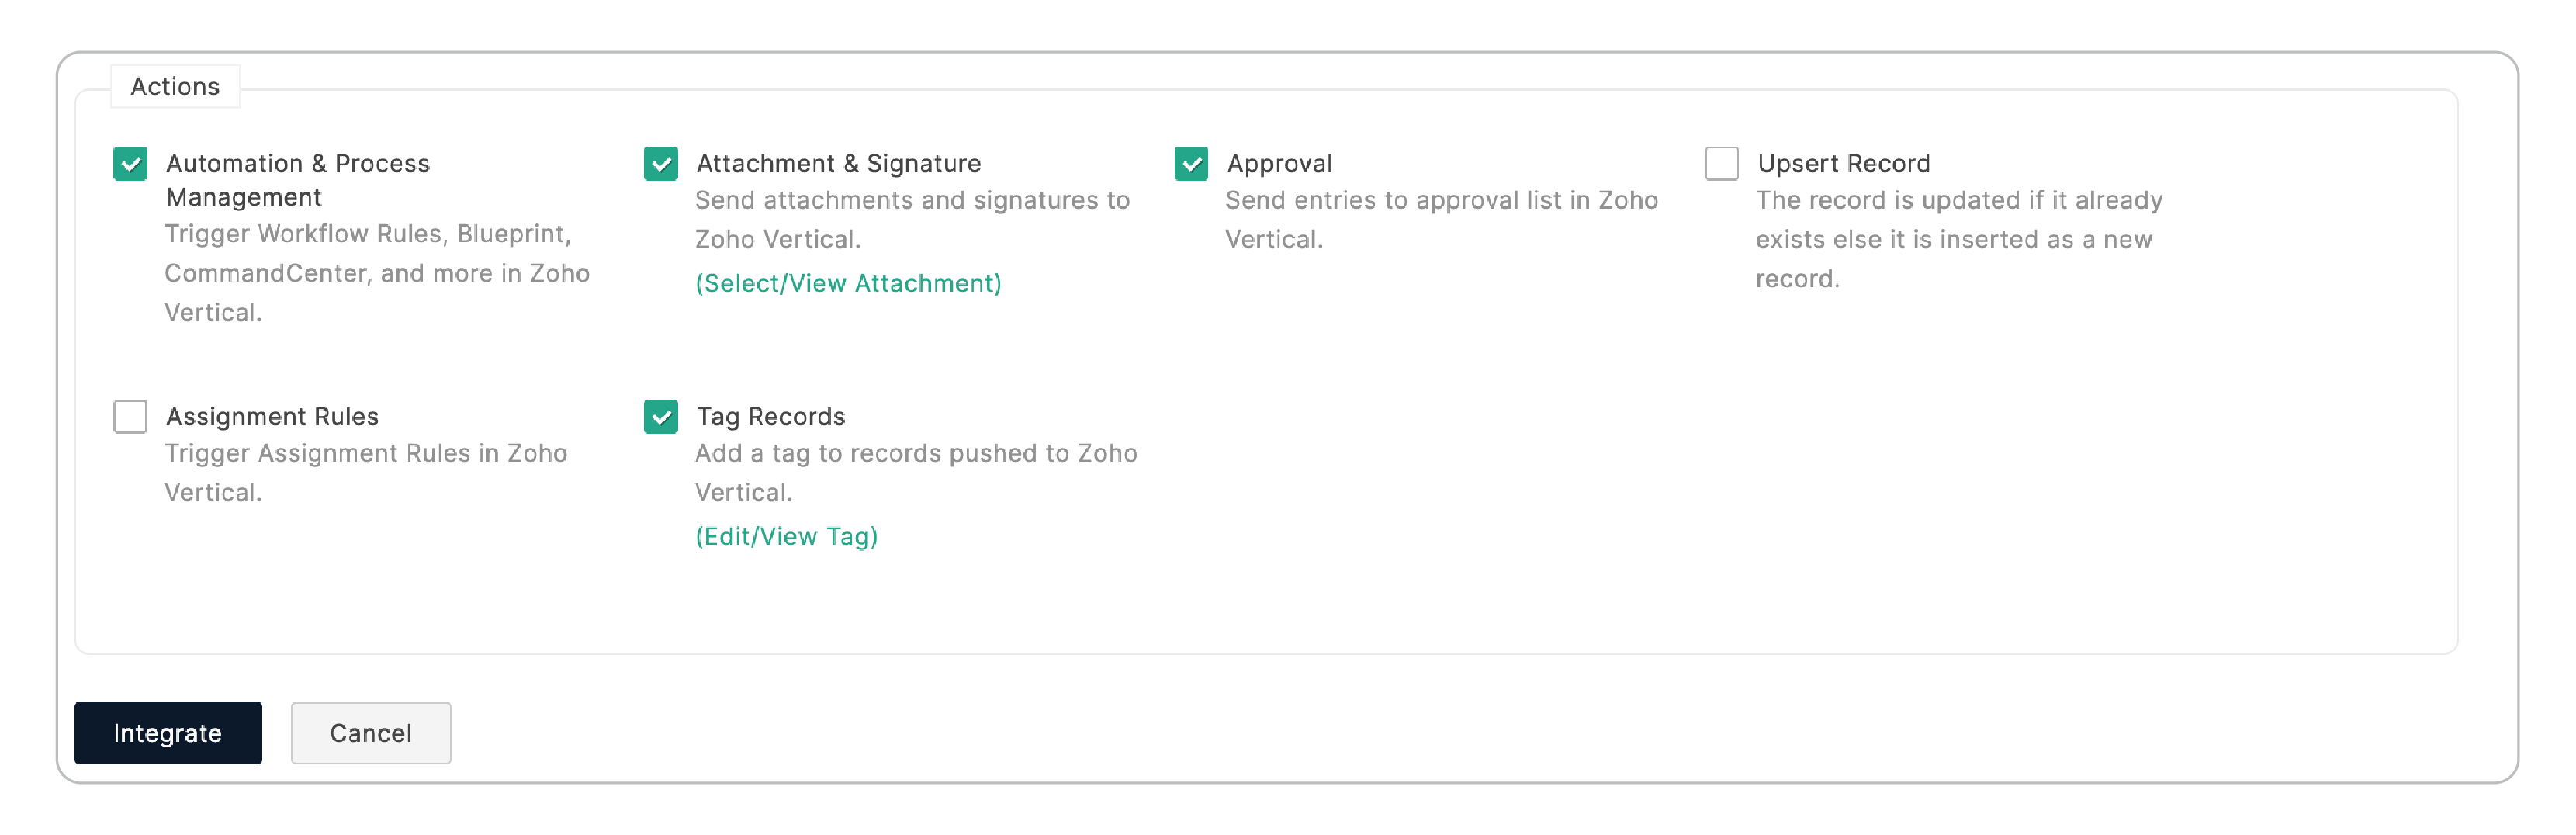Image resolution: width=2576 pixels, height=835 pixels.
Task: Click the Attachment & Signature label text
Action: click(x=838, y=163)
